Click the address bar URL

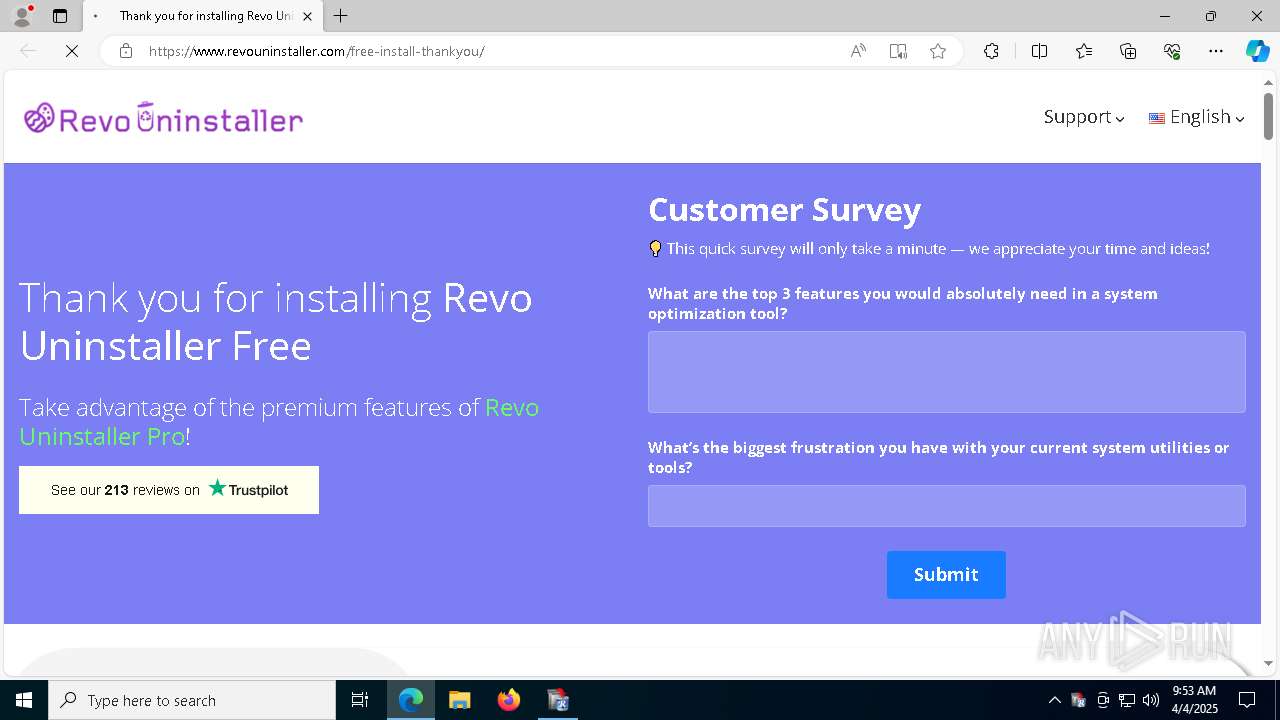tap(317, 51)
